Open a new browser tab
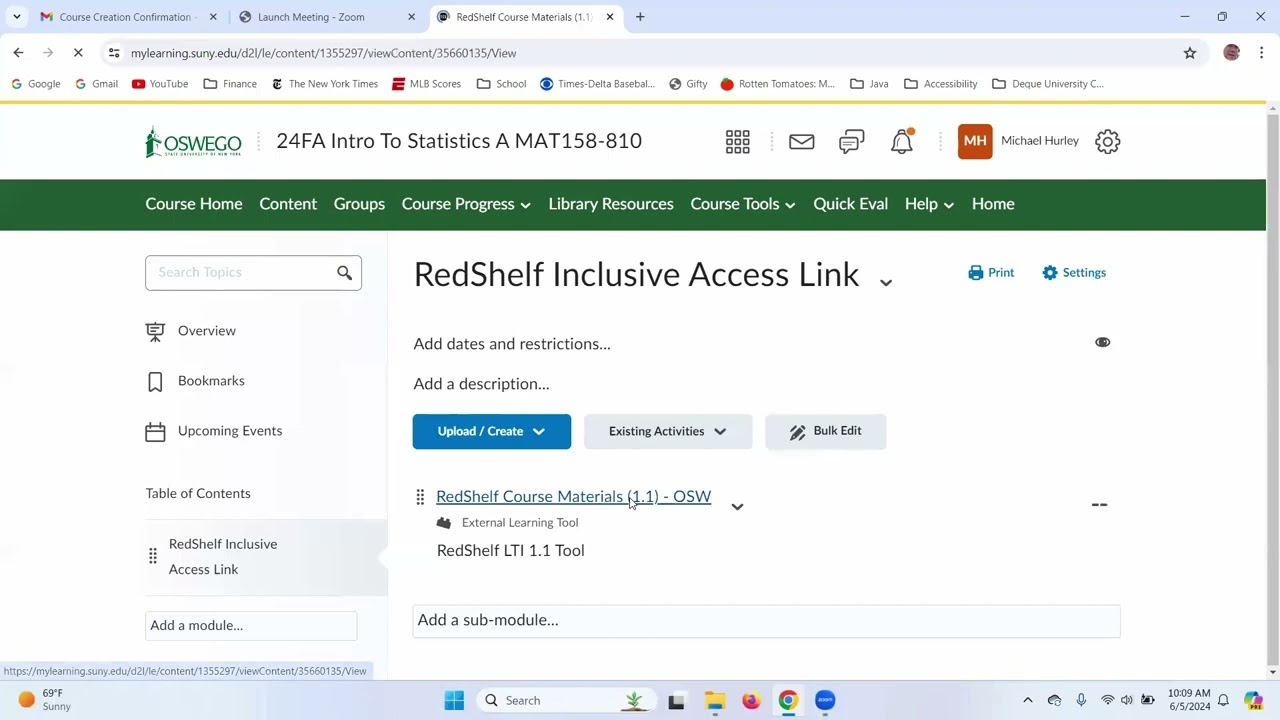Image resolution: width=1280 pixels, height=720 pixels. pyautogui.click(x=640, y=17)
